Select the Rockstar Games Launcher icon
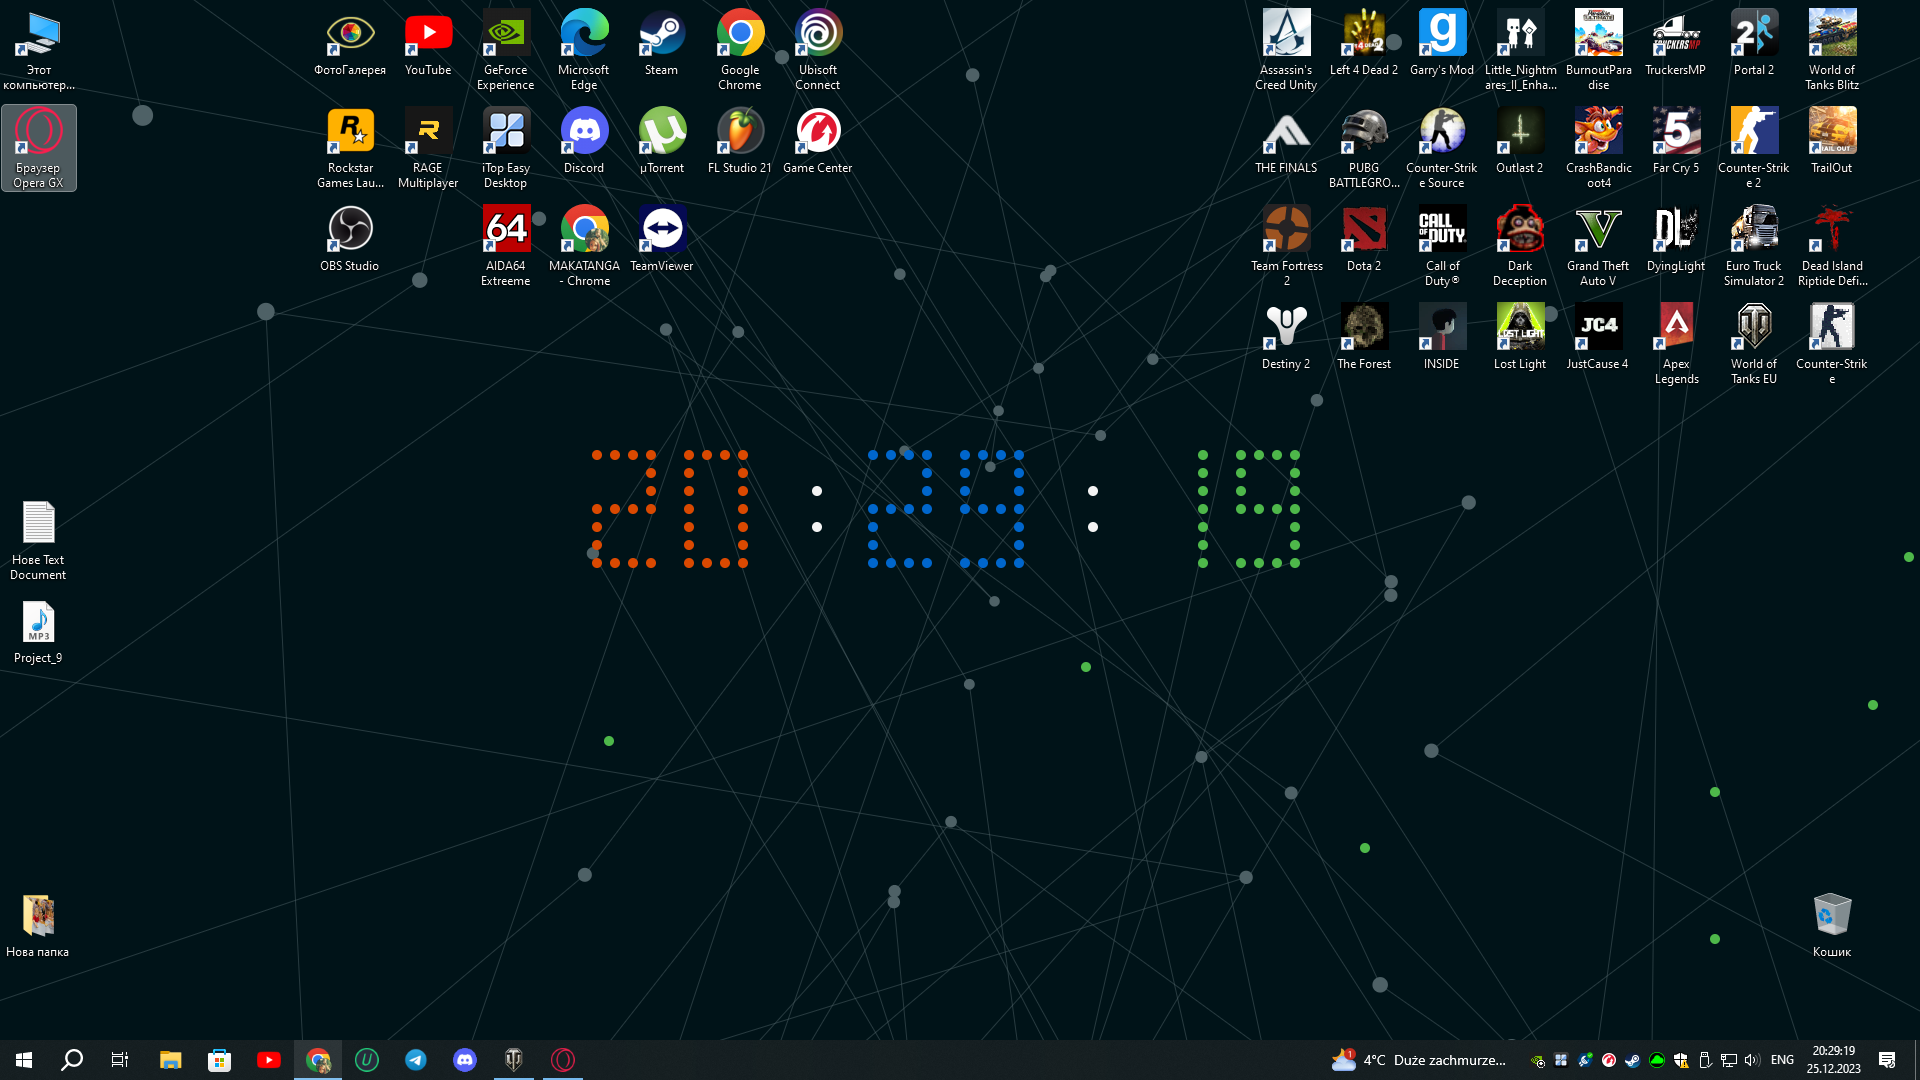This screenshot has height=1080, width=1920. pos(350,132)
